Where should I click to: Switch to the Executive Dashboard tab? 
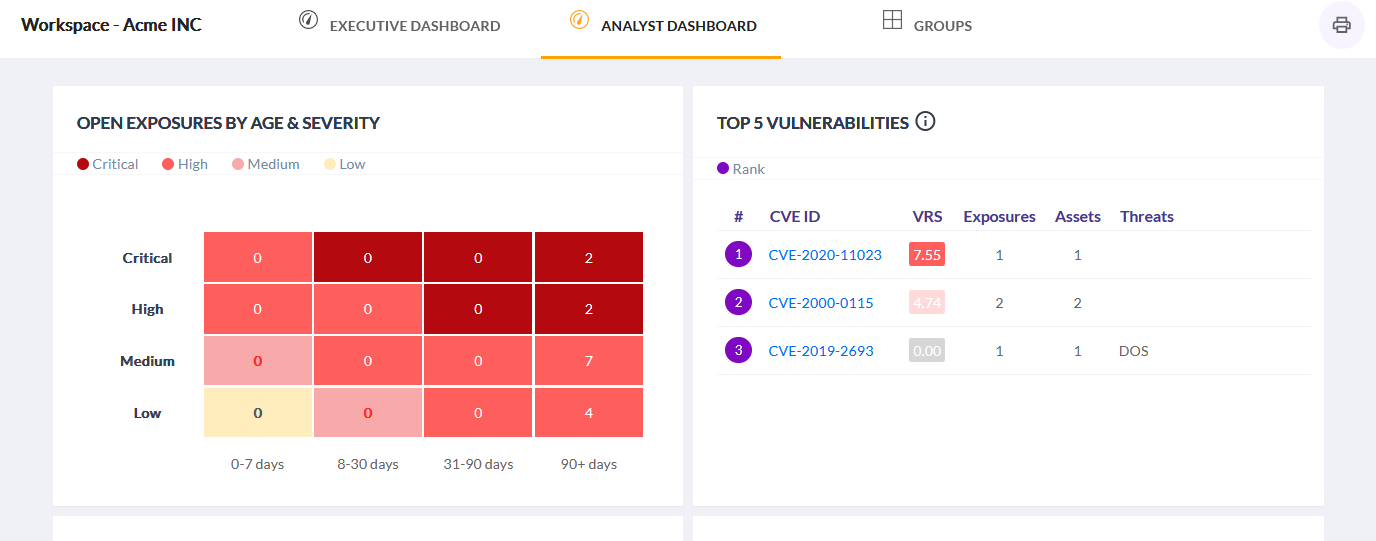pos(414,26)
